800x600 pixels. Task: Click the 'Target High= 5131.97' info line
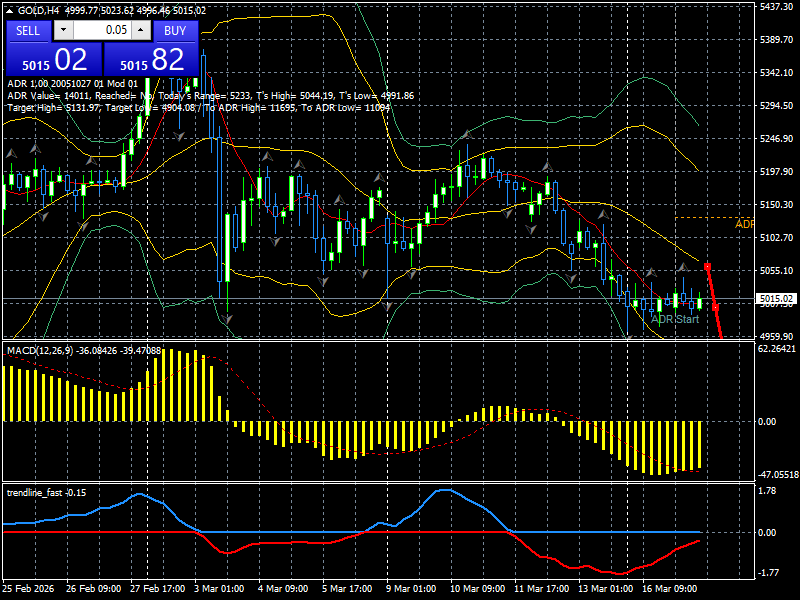[199, 108]
